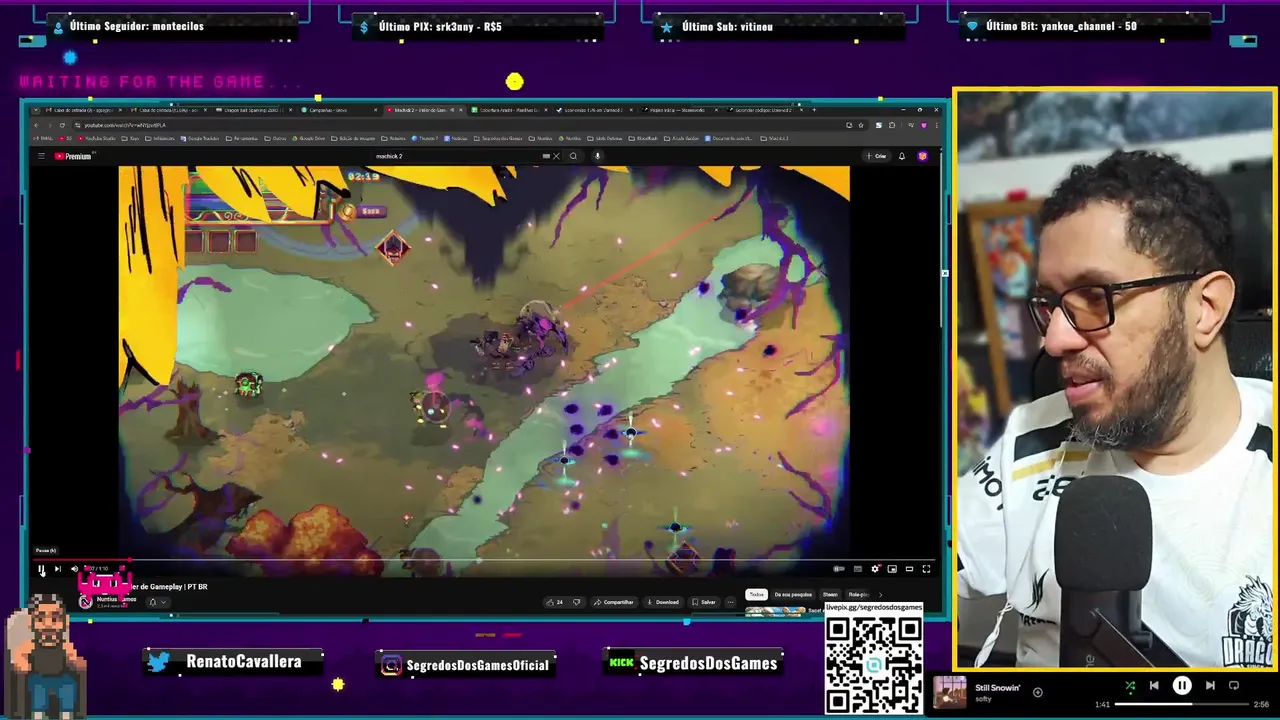1280x720 pixels.
Task: Open the YouTube account avatar
Action: click(923, 156)
